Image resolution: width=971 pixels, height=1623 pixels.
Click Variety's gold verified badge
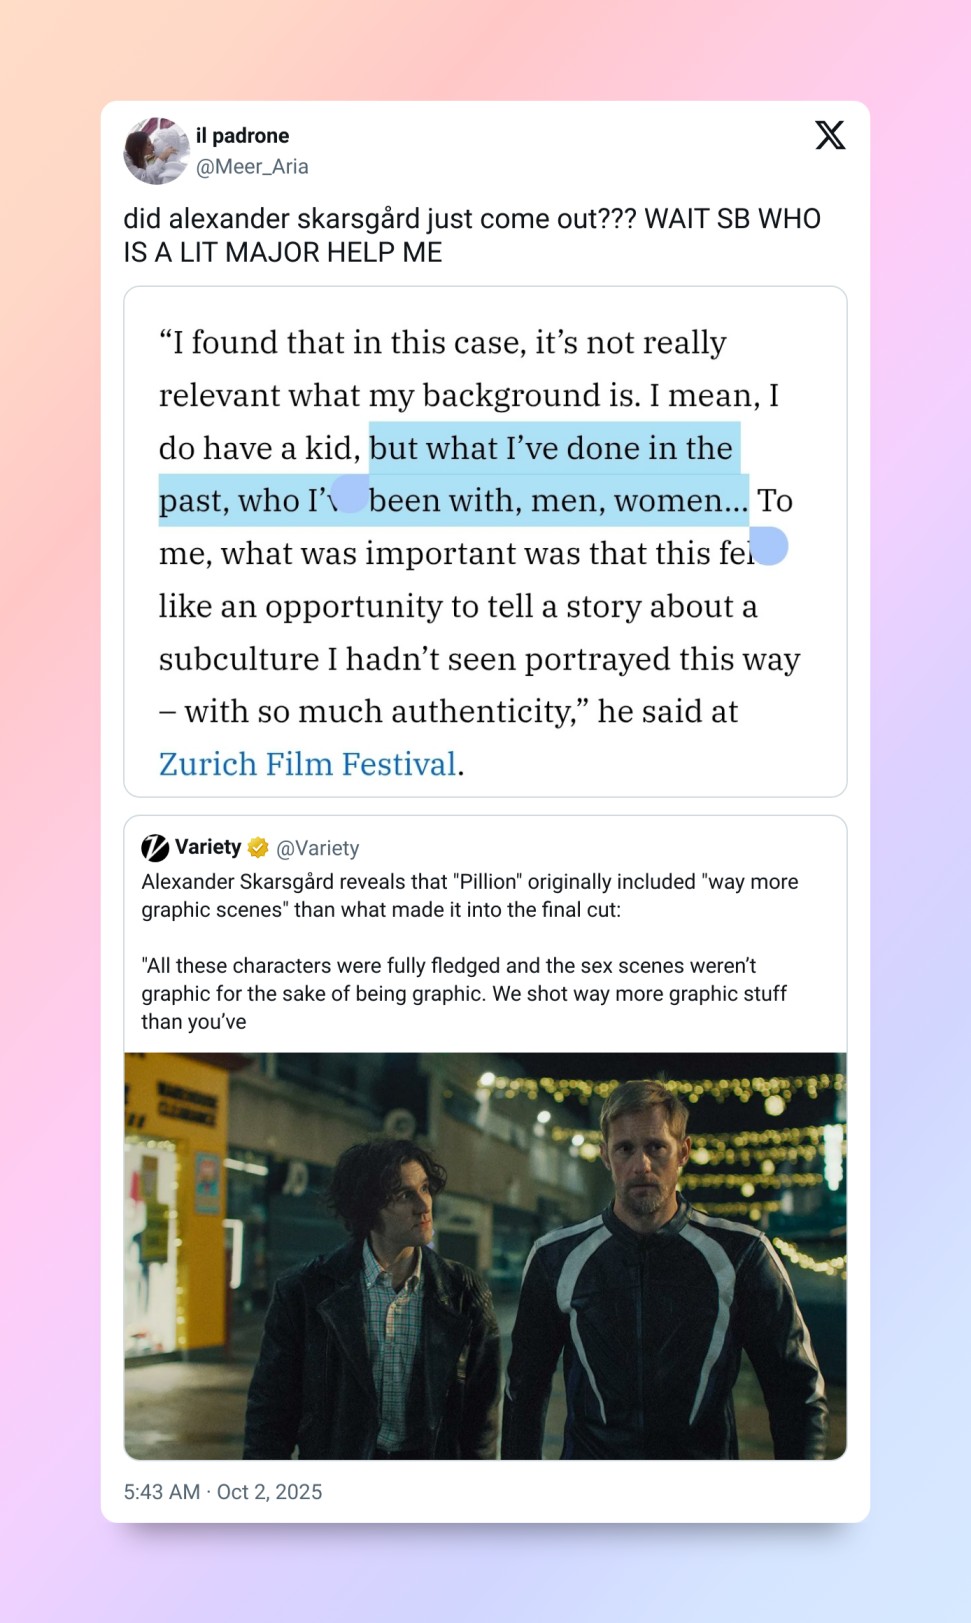pyautogui.click(x=258, y=848)
